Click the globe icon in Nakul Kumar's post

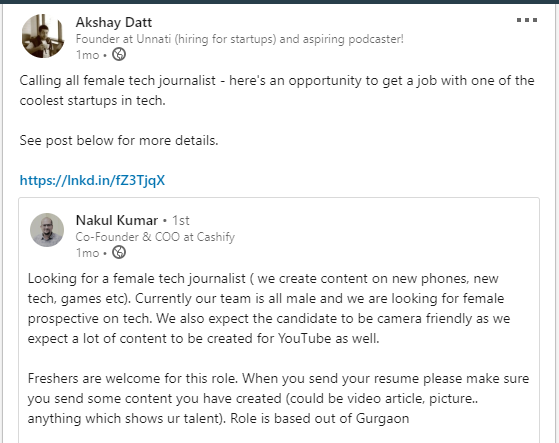coord(119,252)
